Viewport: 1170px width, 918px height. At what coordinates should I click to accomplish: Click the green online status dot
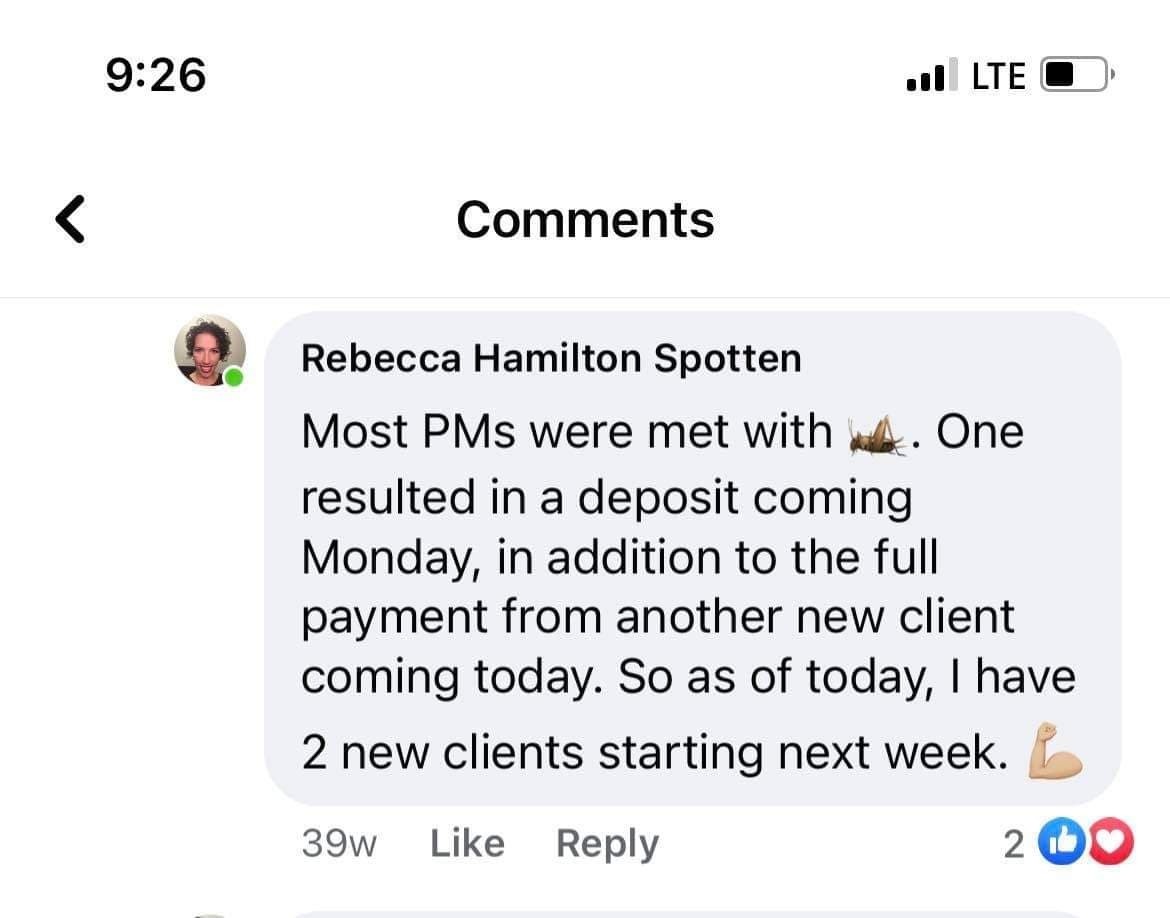click(x=234, y=377)
